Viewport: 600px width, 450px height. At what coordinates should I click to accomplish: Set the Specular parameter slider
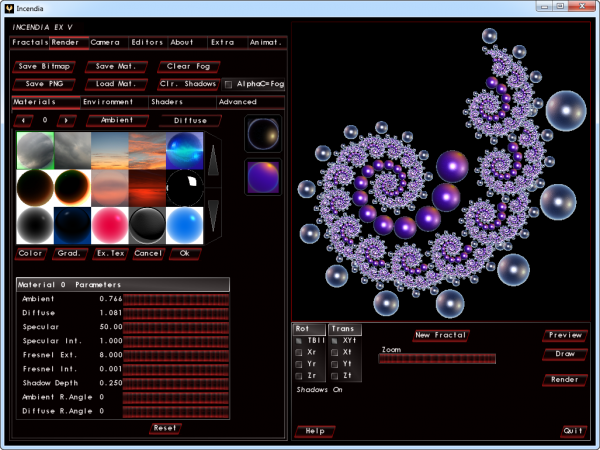point(176,327)
